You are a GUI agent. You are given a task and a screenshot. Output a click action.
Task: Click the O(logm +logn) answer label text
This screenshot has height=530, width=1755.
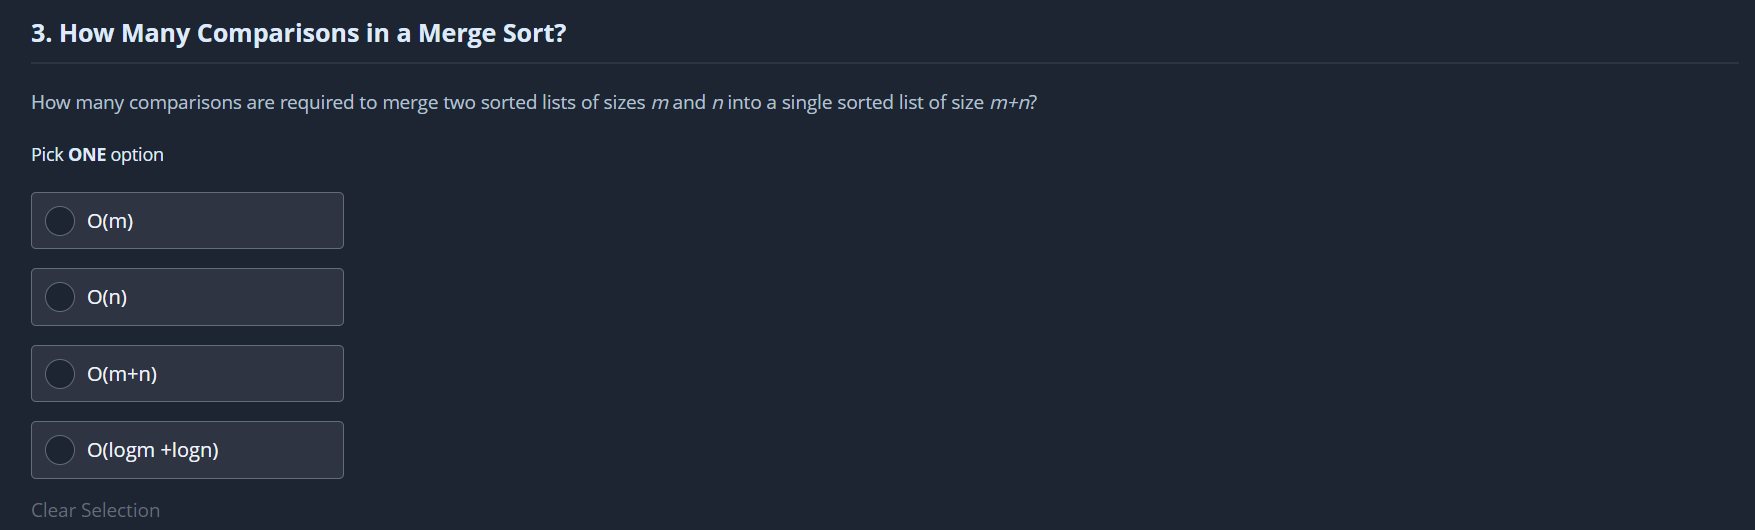click(x=153, y=450)
